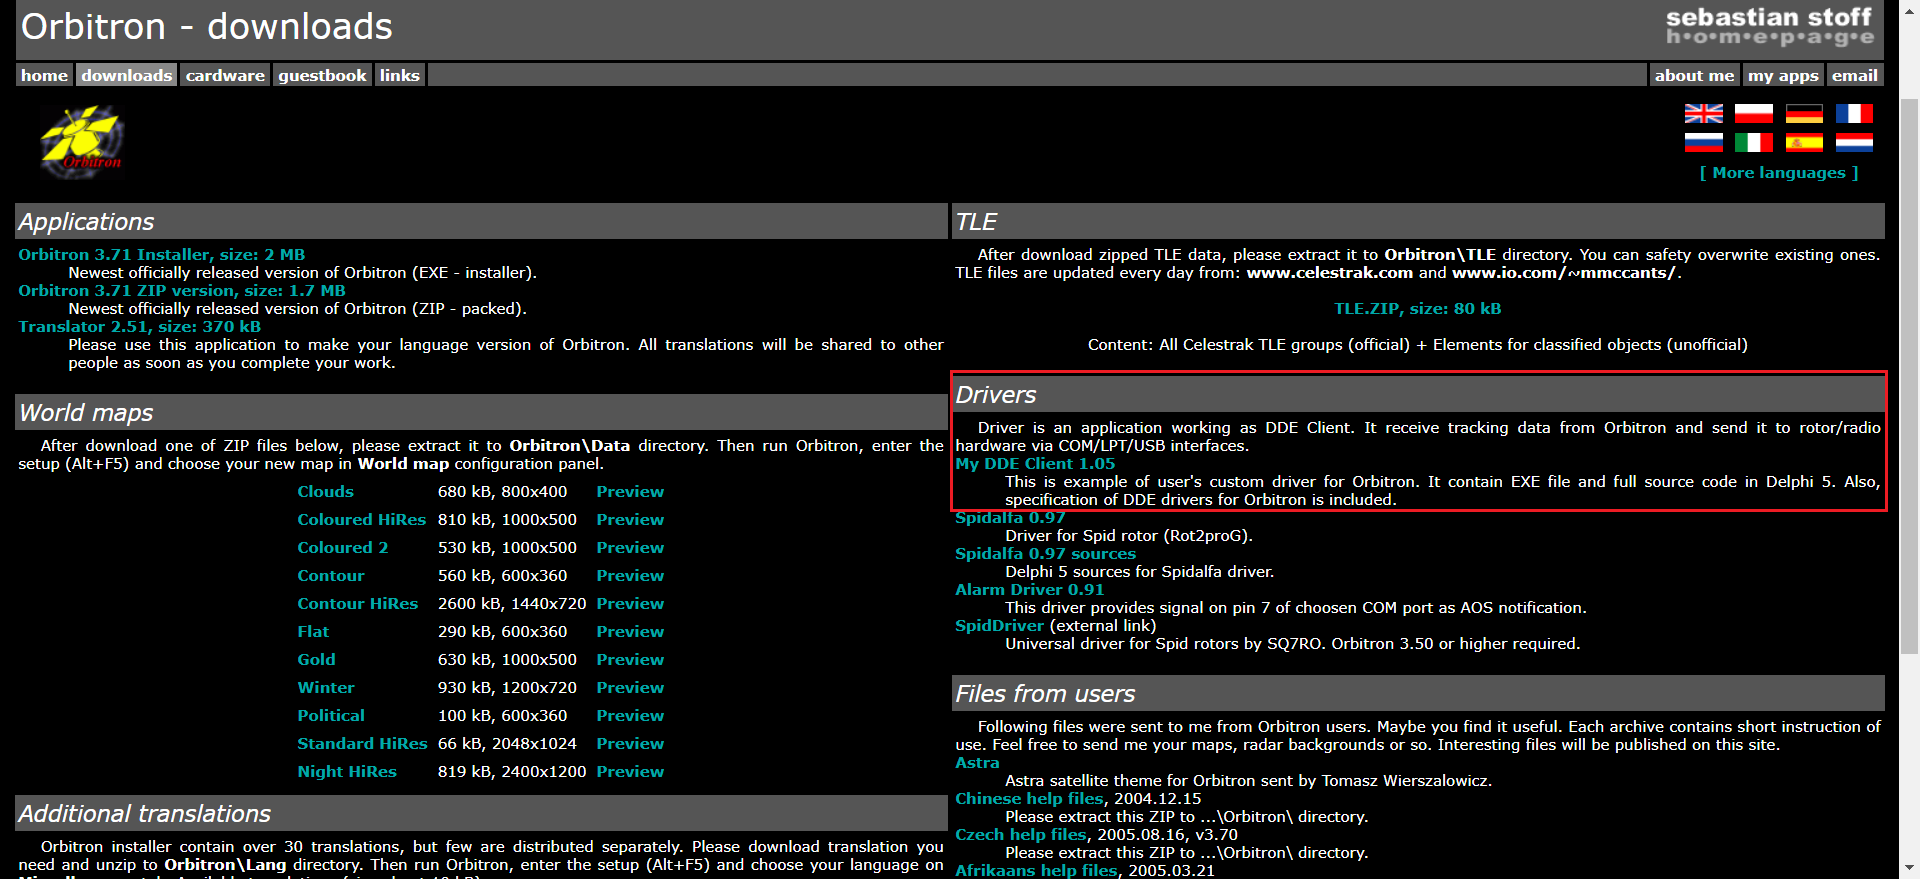This screenshot has width=1920, height=879.
Task: Click the French flag icon
Action: pos(1854,114)
